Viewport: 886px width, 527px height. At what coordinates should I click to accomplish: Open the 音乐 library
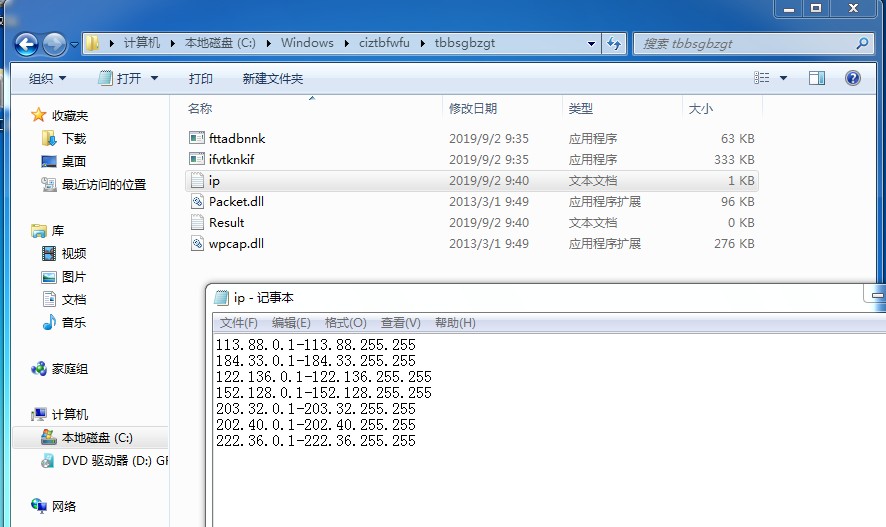coord(64,323)
